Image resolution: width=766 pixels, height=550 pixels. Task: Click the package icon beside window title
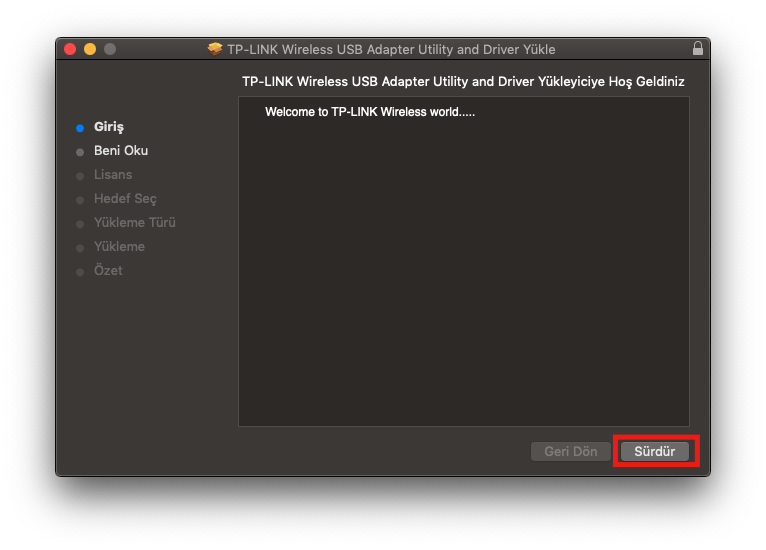click(215, 49)
